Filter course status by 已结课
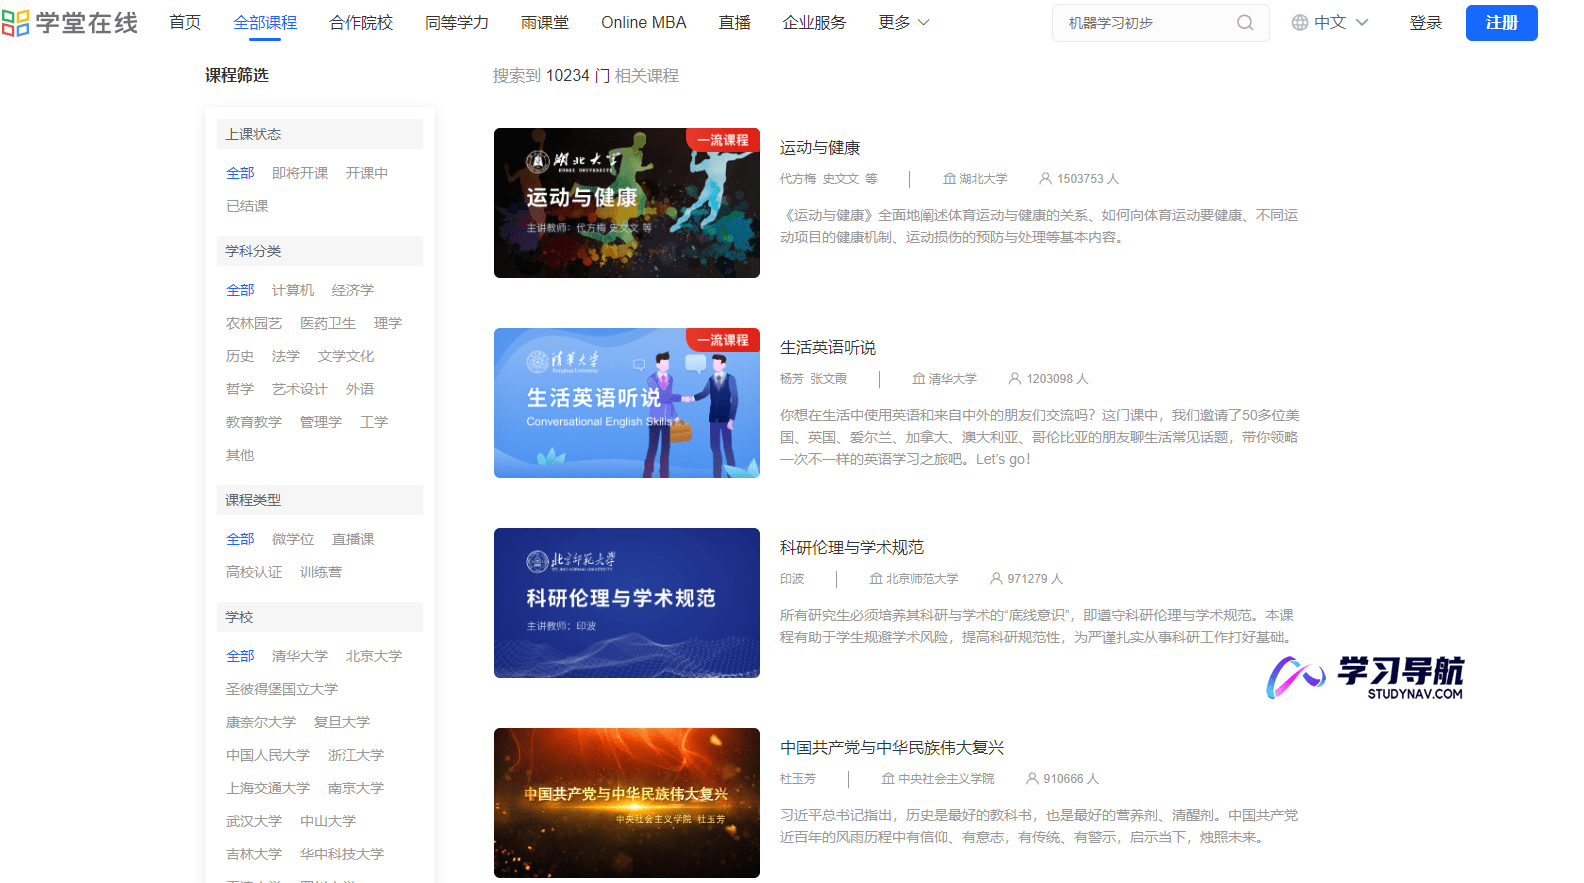 pyautogui.click(x=247, y=206)
